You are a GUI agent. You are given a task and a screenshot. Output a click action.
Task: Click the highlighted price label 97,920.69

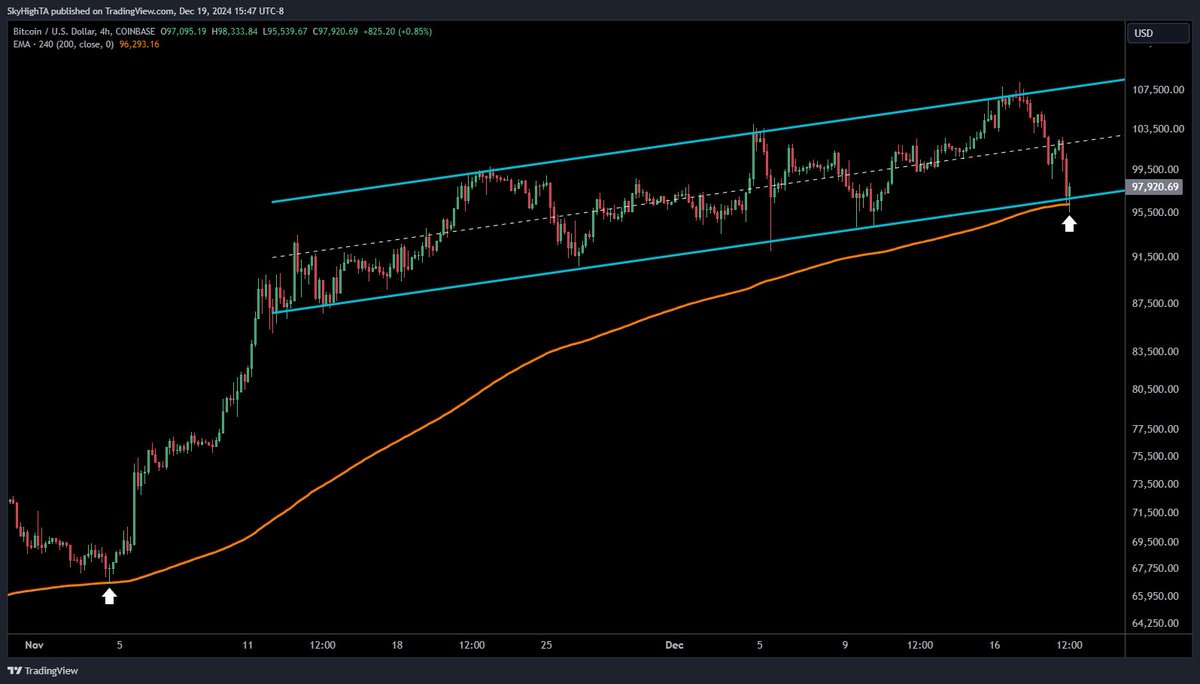(1154, 186)
